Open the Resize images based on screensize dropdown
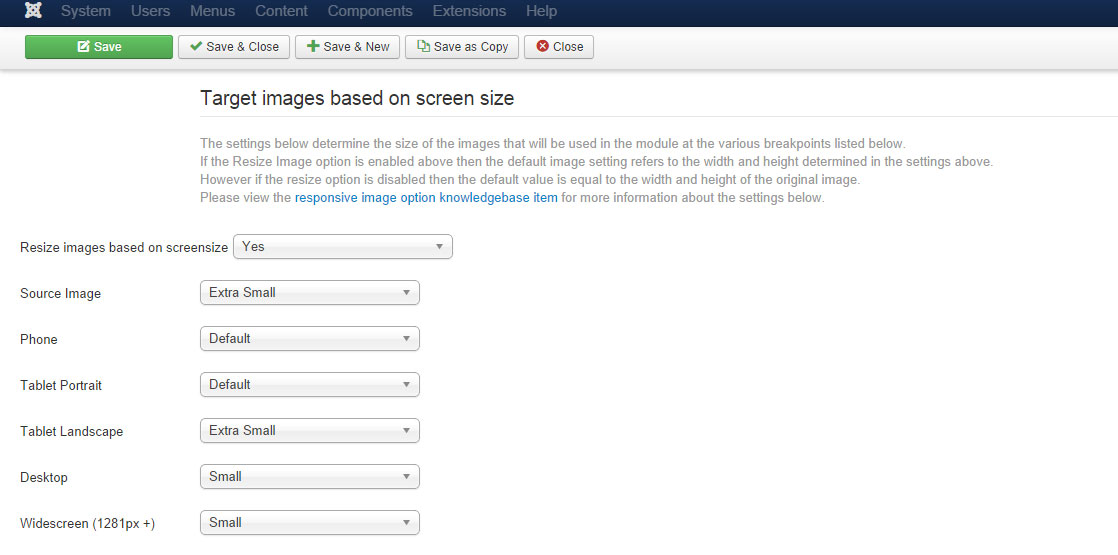The height and width of the screenshot is (555, 1118). (x=343, y=247)
